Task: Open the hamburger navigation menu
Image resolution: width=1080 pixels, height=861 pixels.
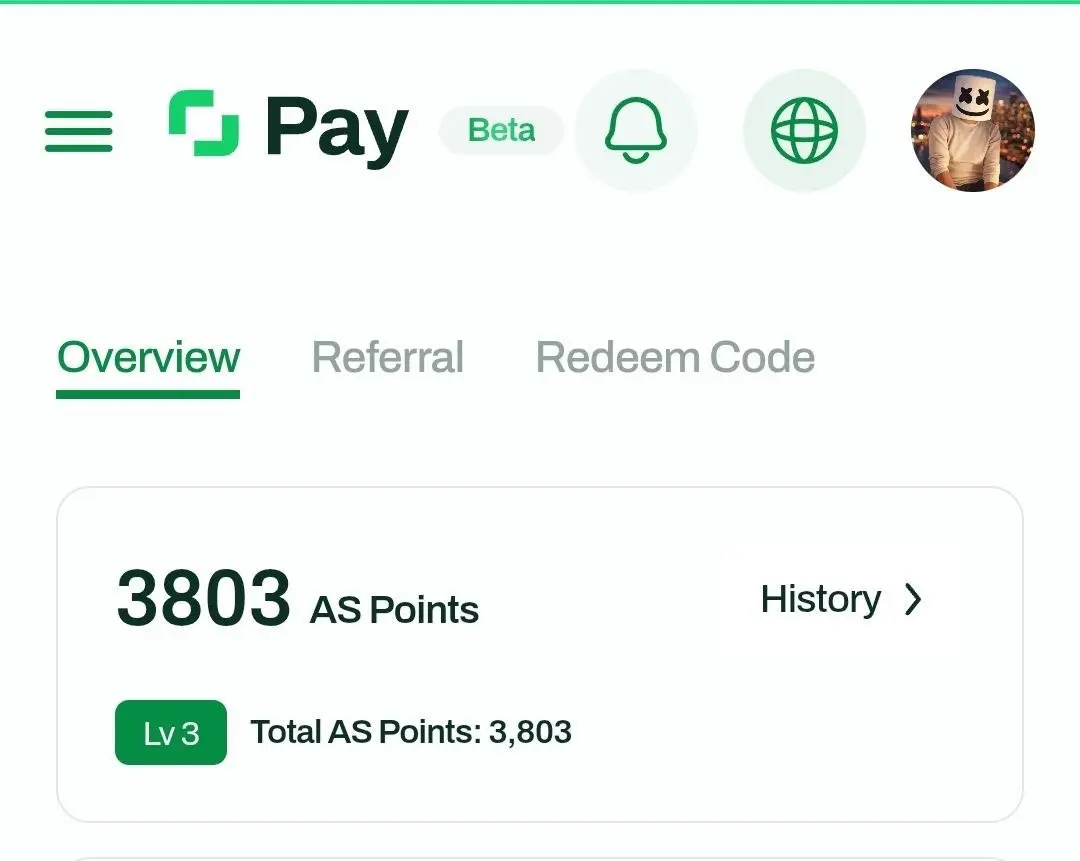Action: click(79, 131)
